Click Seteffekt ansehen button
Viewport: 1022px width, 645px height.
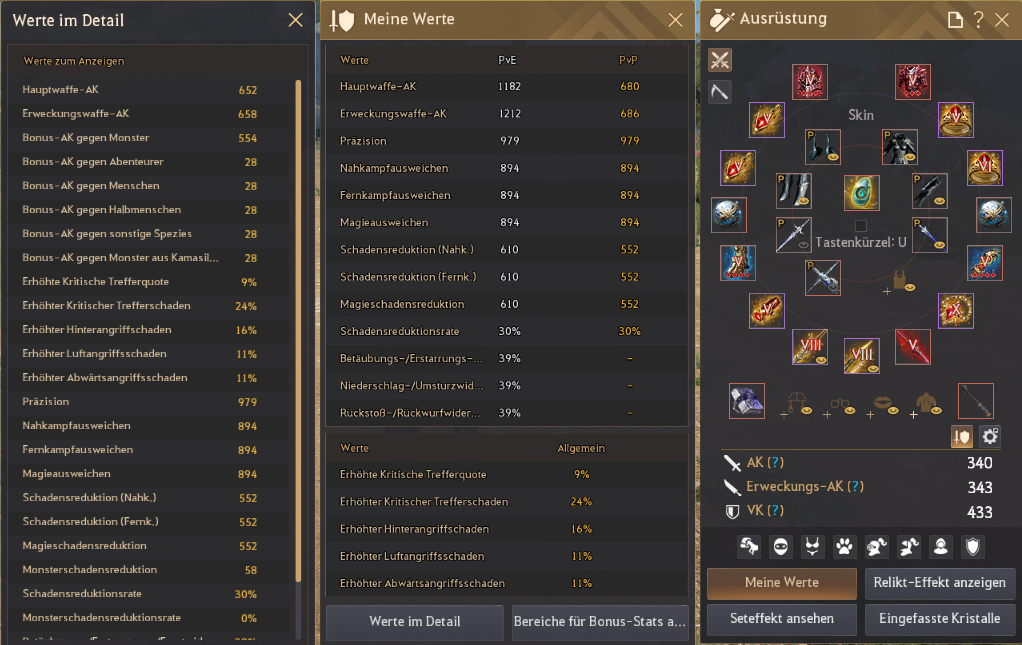click(781, 619)
